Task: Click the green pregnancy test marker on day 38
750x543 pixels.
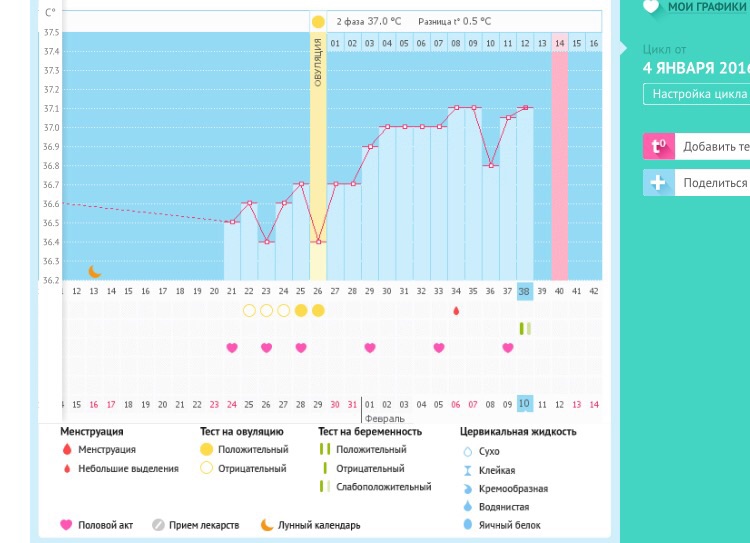Action: 524,328
